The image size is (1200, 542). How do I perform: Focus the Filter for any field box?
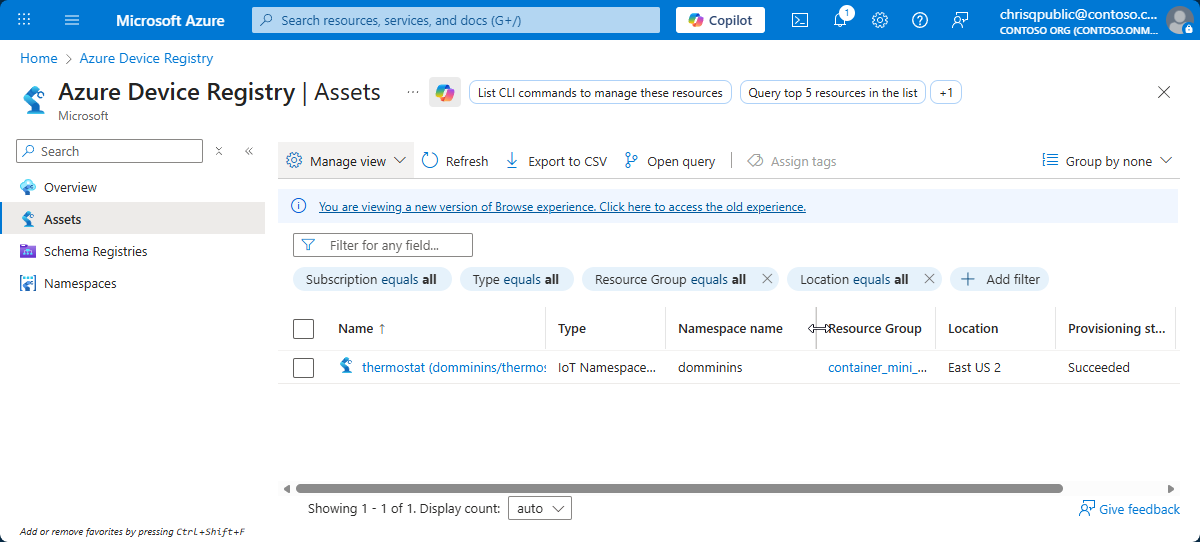point(383,245)
